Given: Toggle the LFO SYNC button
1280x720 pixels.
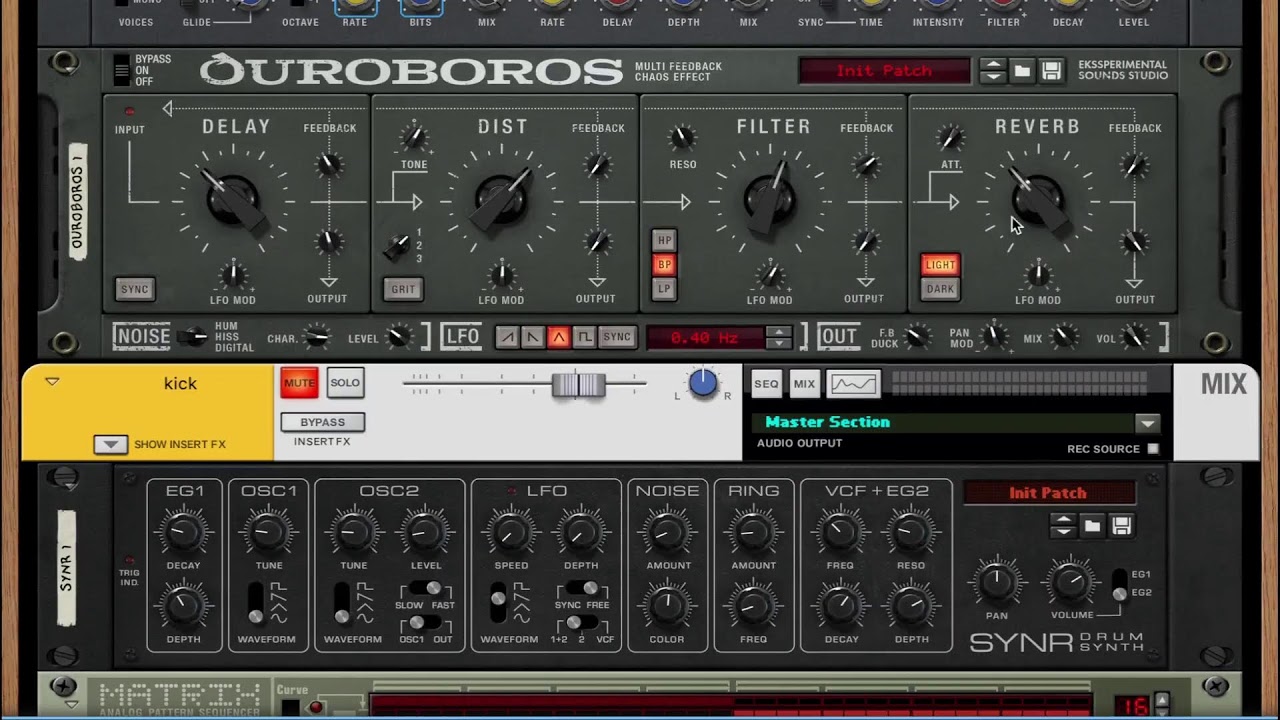Looking at the screenshot, I should click(617, 337).
